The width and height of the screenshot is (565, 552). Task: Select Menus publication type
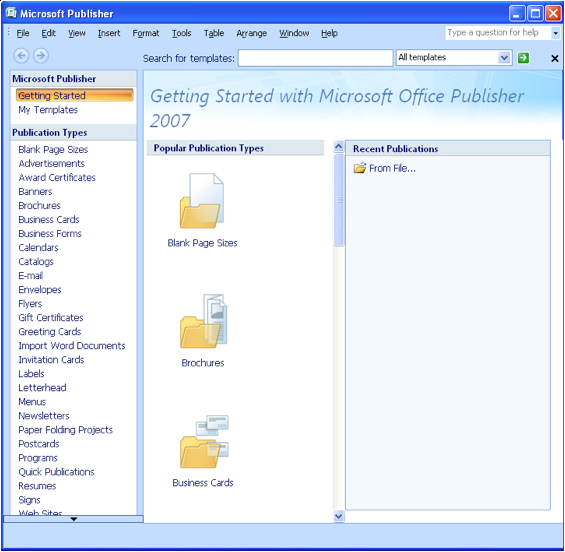32,402
